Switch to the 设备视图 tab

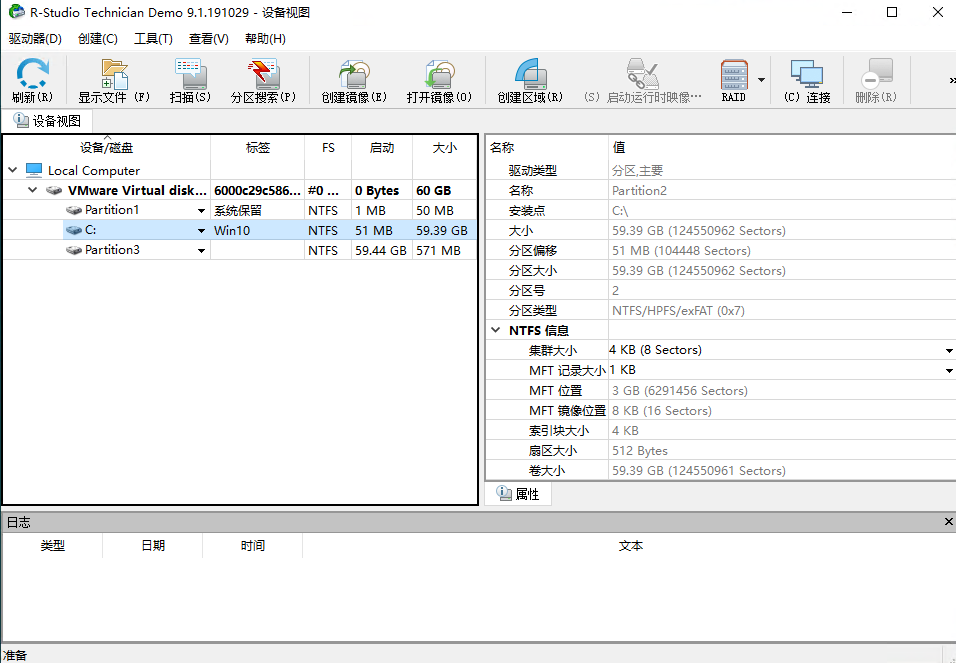point(48,121)
